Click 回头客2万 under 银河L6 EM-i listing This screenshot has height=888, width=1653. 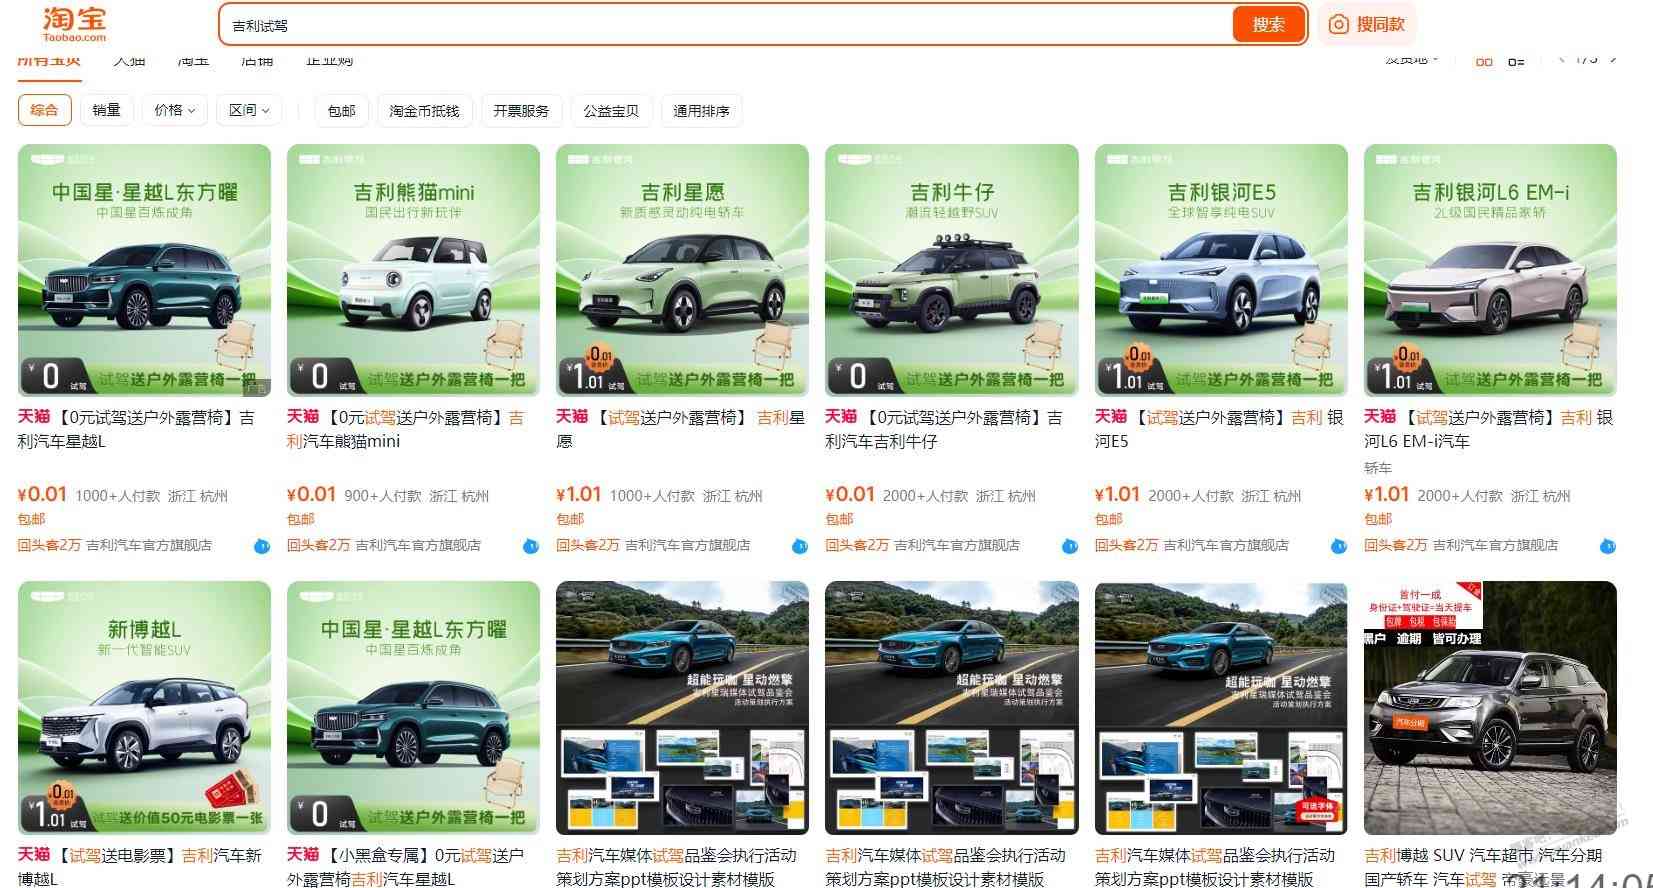[1395, 545]
